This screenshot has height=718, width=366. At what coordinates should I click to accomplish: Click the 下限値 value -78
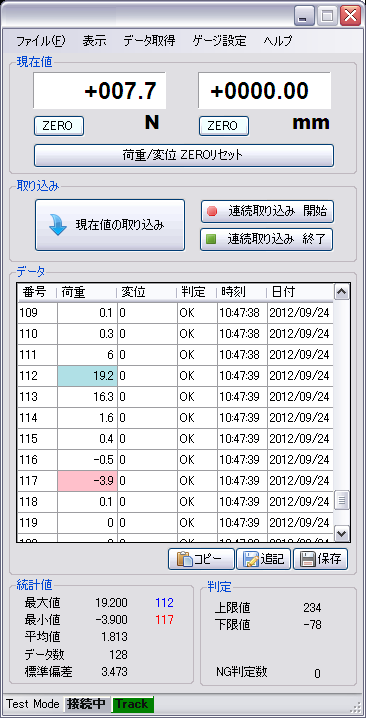click(x=312, y=625)
